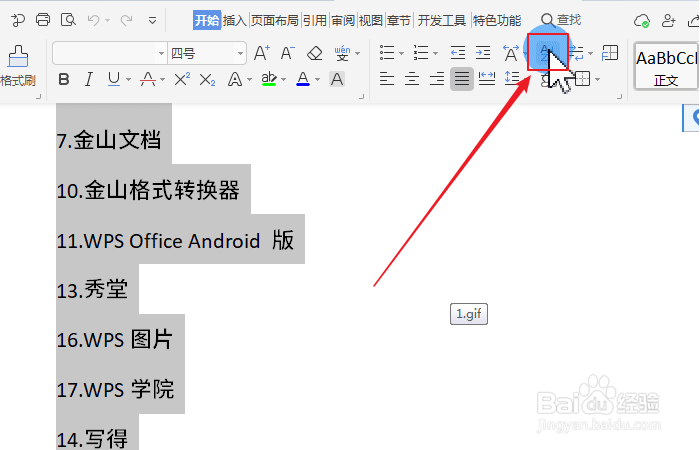Click the green highlight color ab button
This screenshot has height=450, width=700.
(x=269, y=79)
